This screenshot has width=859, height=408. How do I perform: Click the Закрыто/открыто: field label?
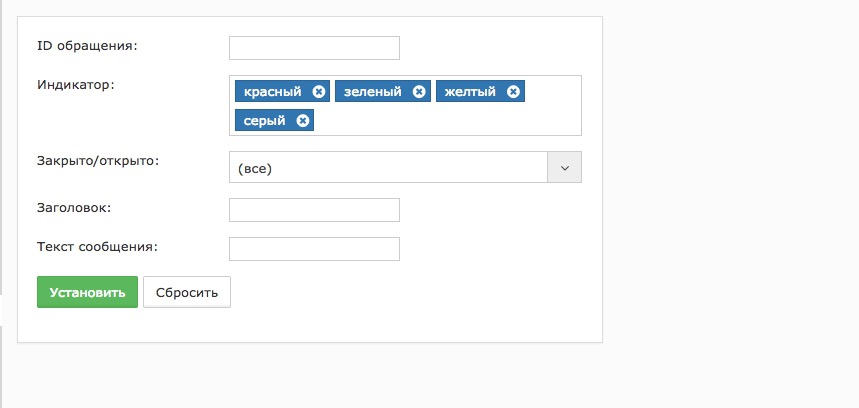point(98,162)
